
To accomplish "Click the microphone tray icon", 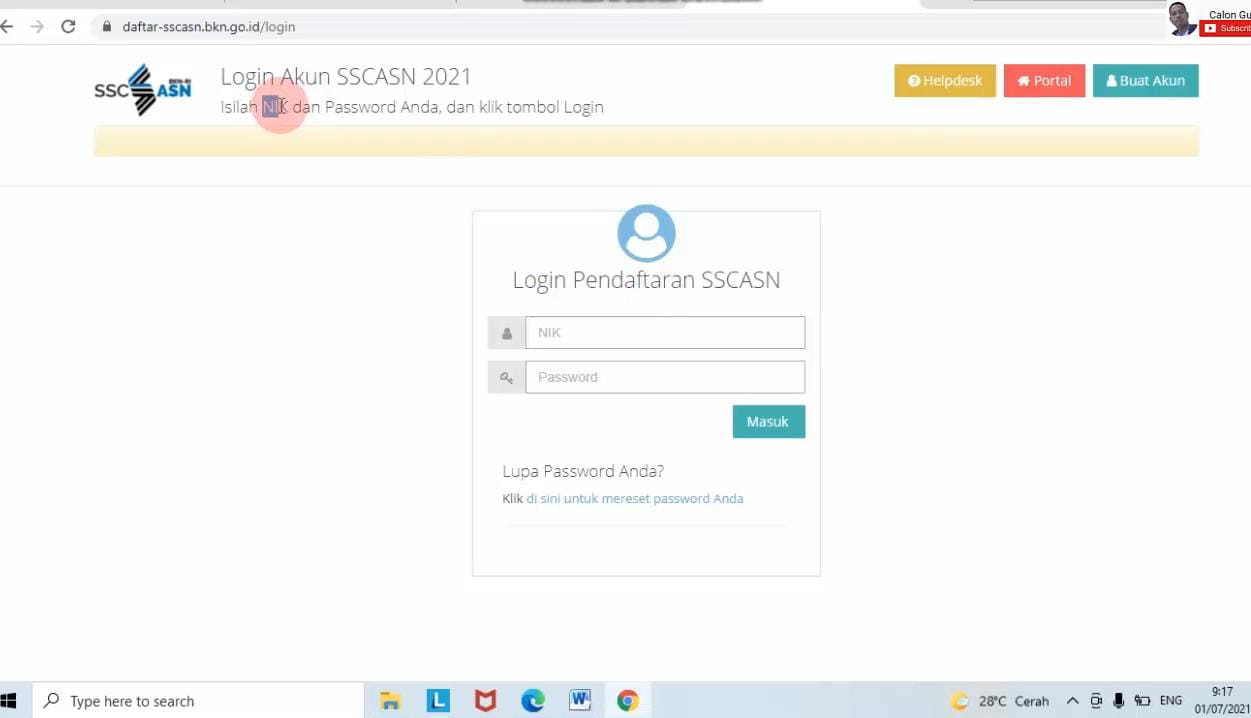I will point(1119,701).
